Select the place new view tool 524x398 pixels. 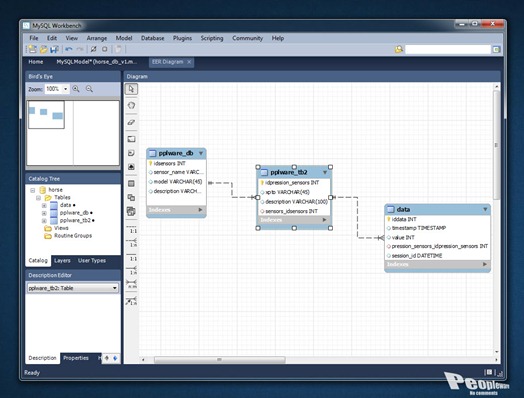[131, 197]
